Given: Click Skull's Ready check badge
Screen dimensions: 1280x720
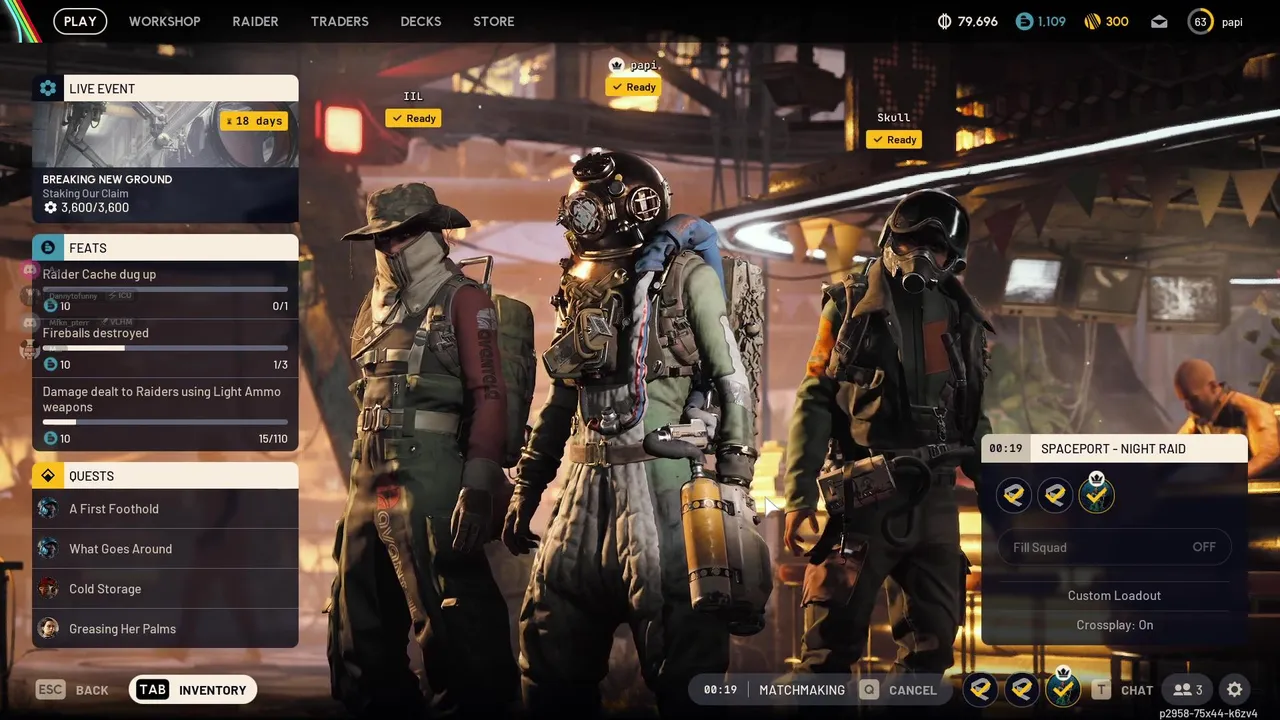Looking at the screenshot, I should click(x=893, y=140).
